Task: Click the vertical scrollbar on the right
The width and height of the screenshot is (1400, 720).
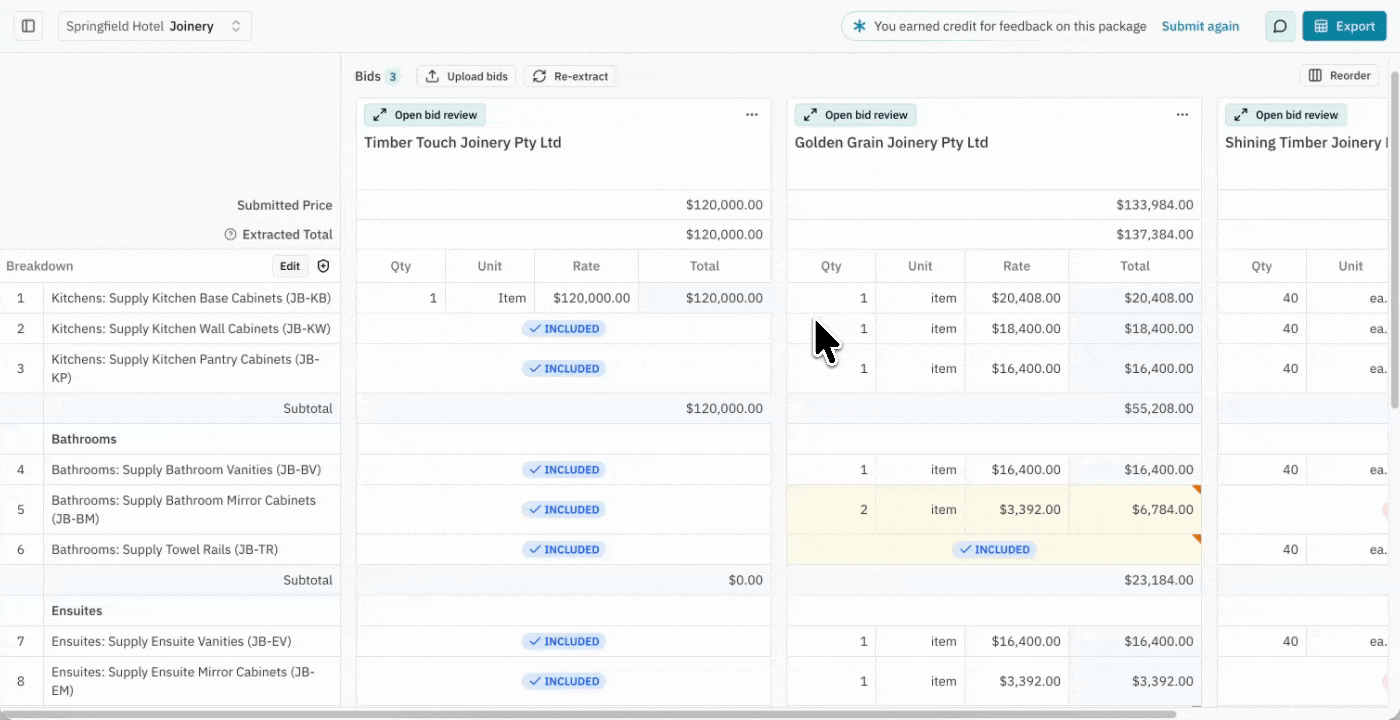Action: click(x=1394, y=240)
